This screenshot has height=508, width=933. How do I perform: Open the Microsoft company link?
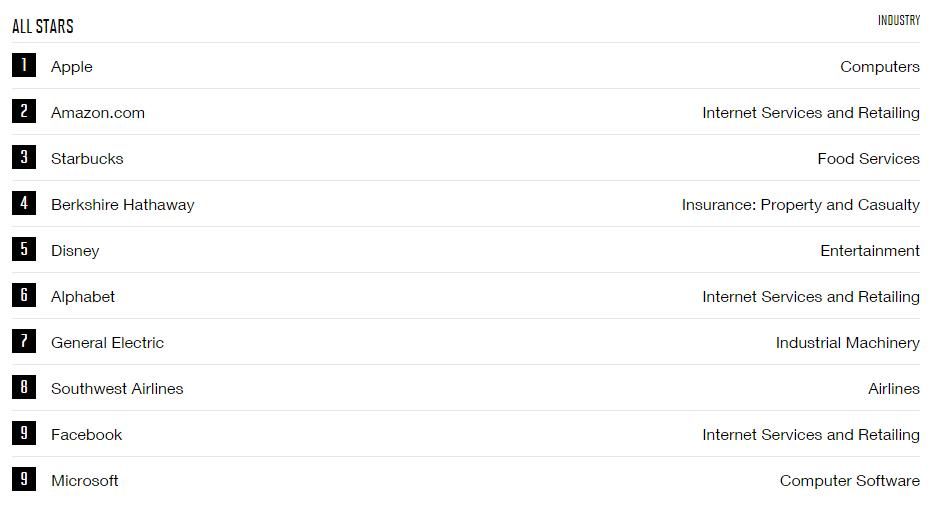pos(85,481)
